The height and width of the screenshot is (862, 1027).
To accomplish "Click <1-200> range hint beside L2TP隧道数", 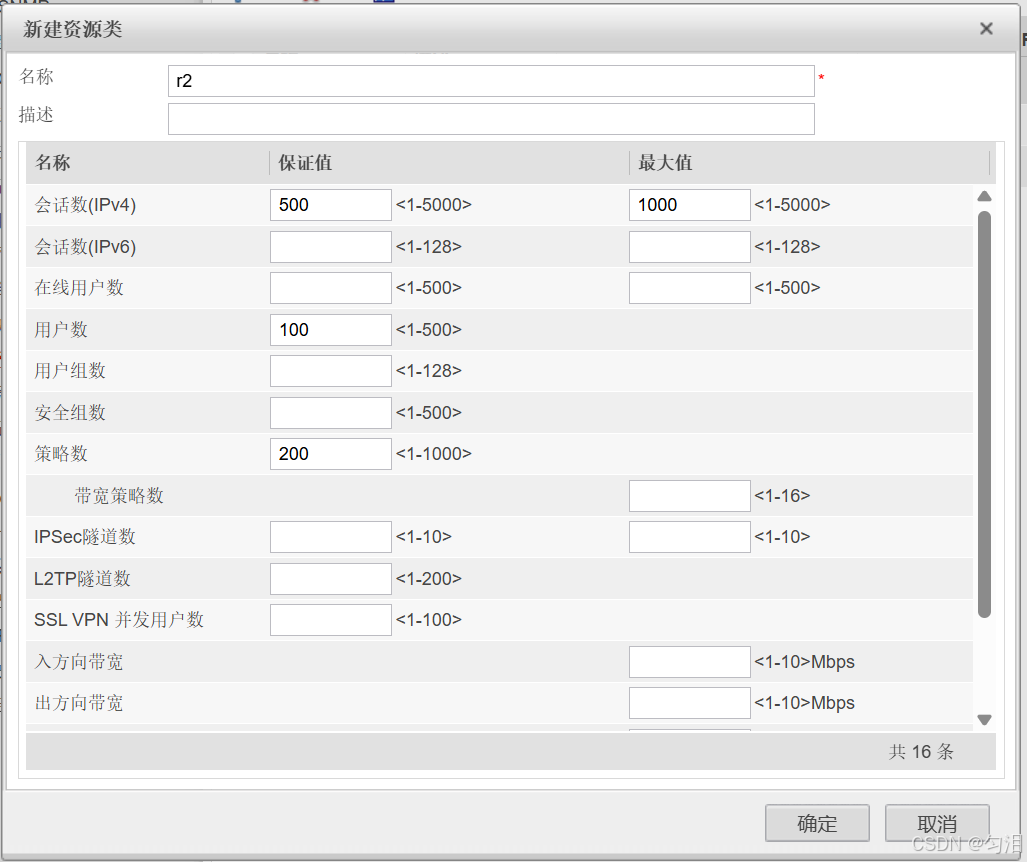I will point(428,579).
